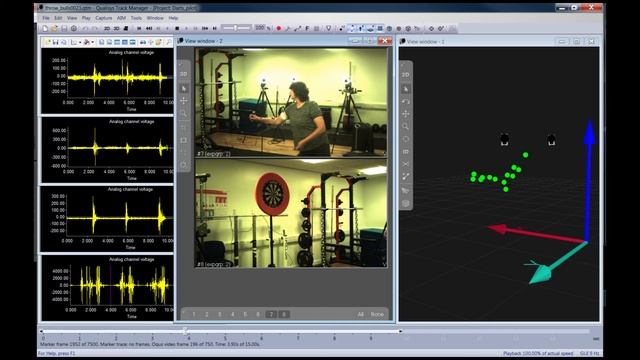640x360 pixels.
Task: Open the second dropdown arrow in plot toolbar
Action: (93, 42)
